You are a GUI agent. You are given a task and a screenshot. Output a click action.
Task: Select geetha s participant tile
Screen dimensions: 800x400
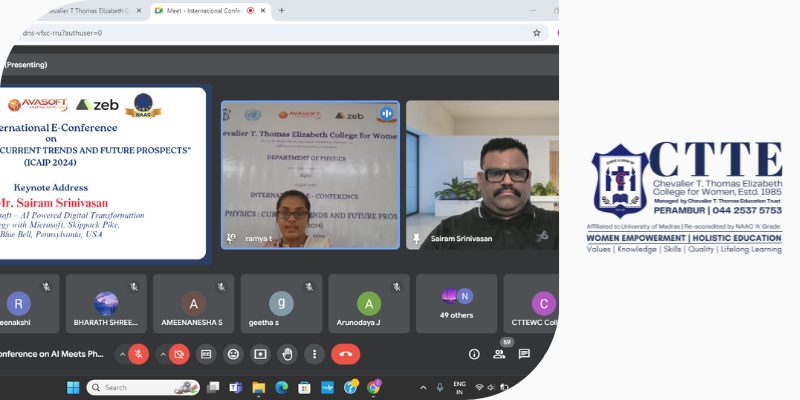[281, 304]
